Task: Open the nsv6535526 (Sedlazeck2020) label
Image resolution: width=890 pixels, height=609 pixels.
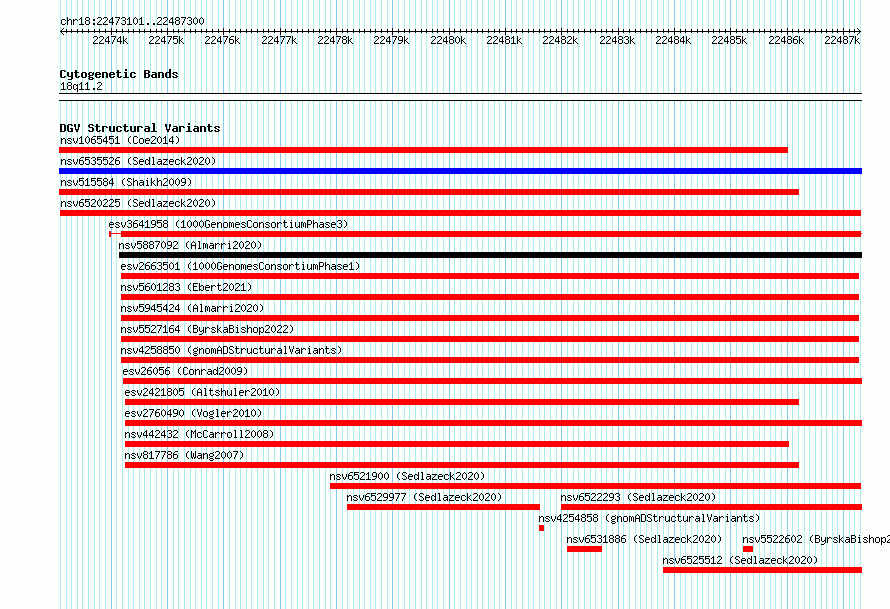Action: coord(138,161)
